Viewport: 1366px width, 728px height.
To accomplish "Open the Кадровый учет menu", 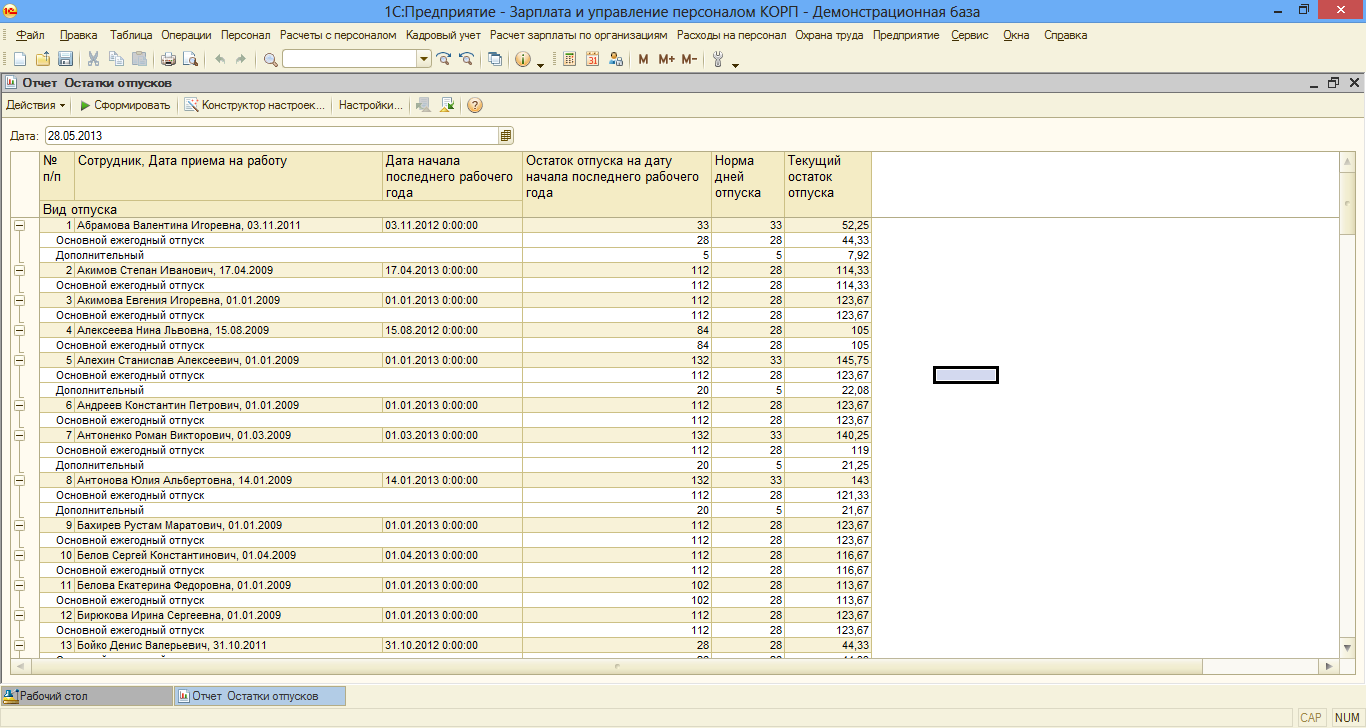I will pyautogui.click(x=443, y=35).
